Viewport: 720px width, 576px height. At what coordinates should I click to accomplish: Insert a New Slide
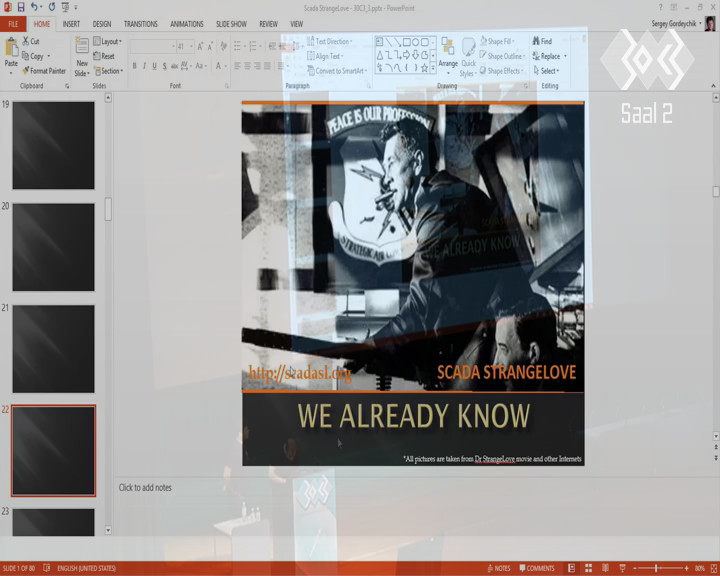click(x=82, y=57)
